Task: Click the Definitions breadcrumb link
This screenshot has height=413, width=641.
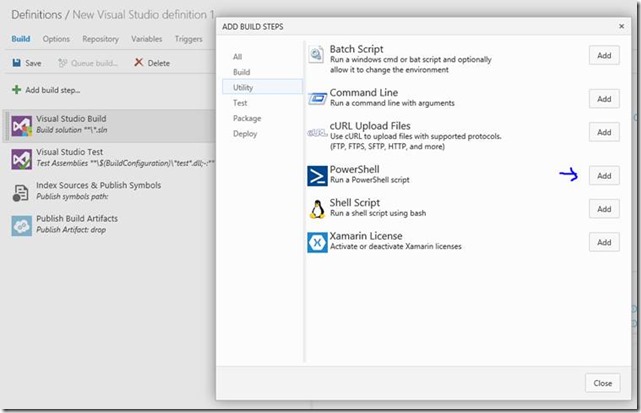Action: (x=36, y=15)
